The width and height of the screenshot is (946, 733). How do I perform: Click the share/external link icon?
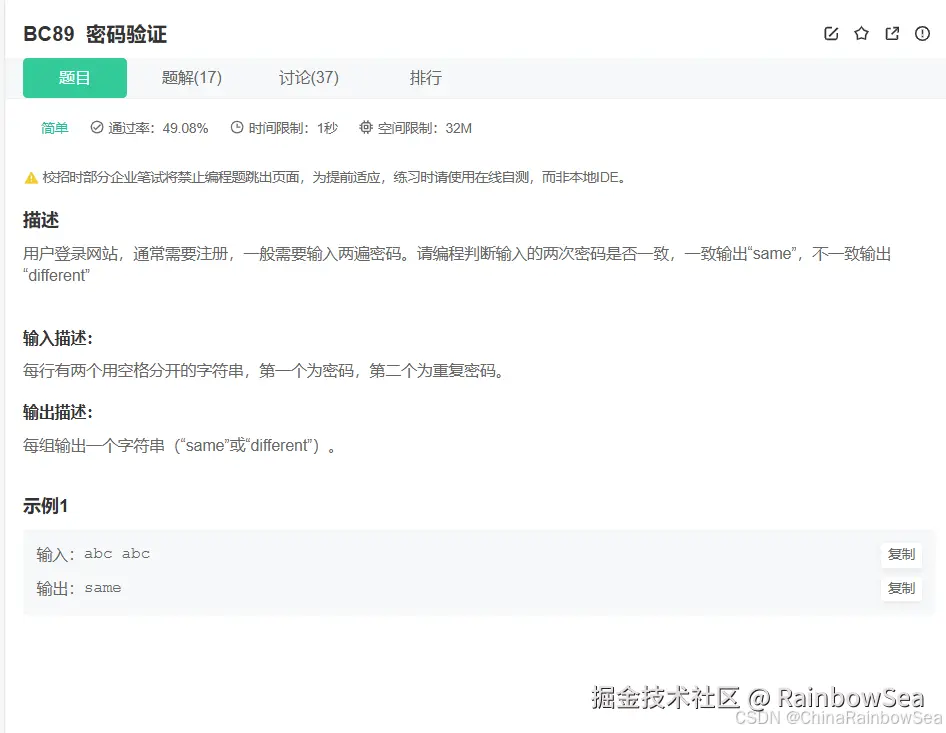891,33
